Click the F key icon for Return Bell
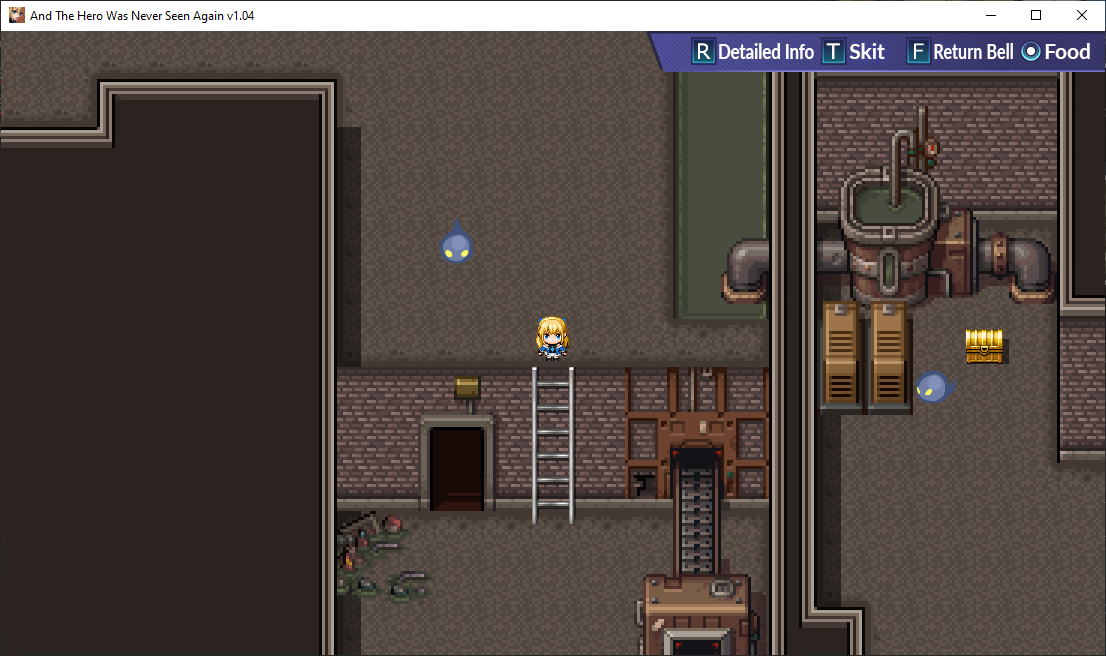Viewport: 1106px width, 656px height. pos(918,51)
